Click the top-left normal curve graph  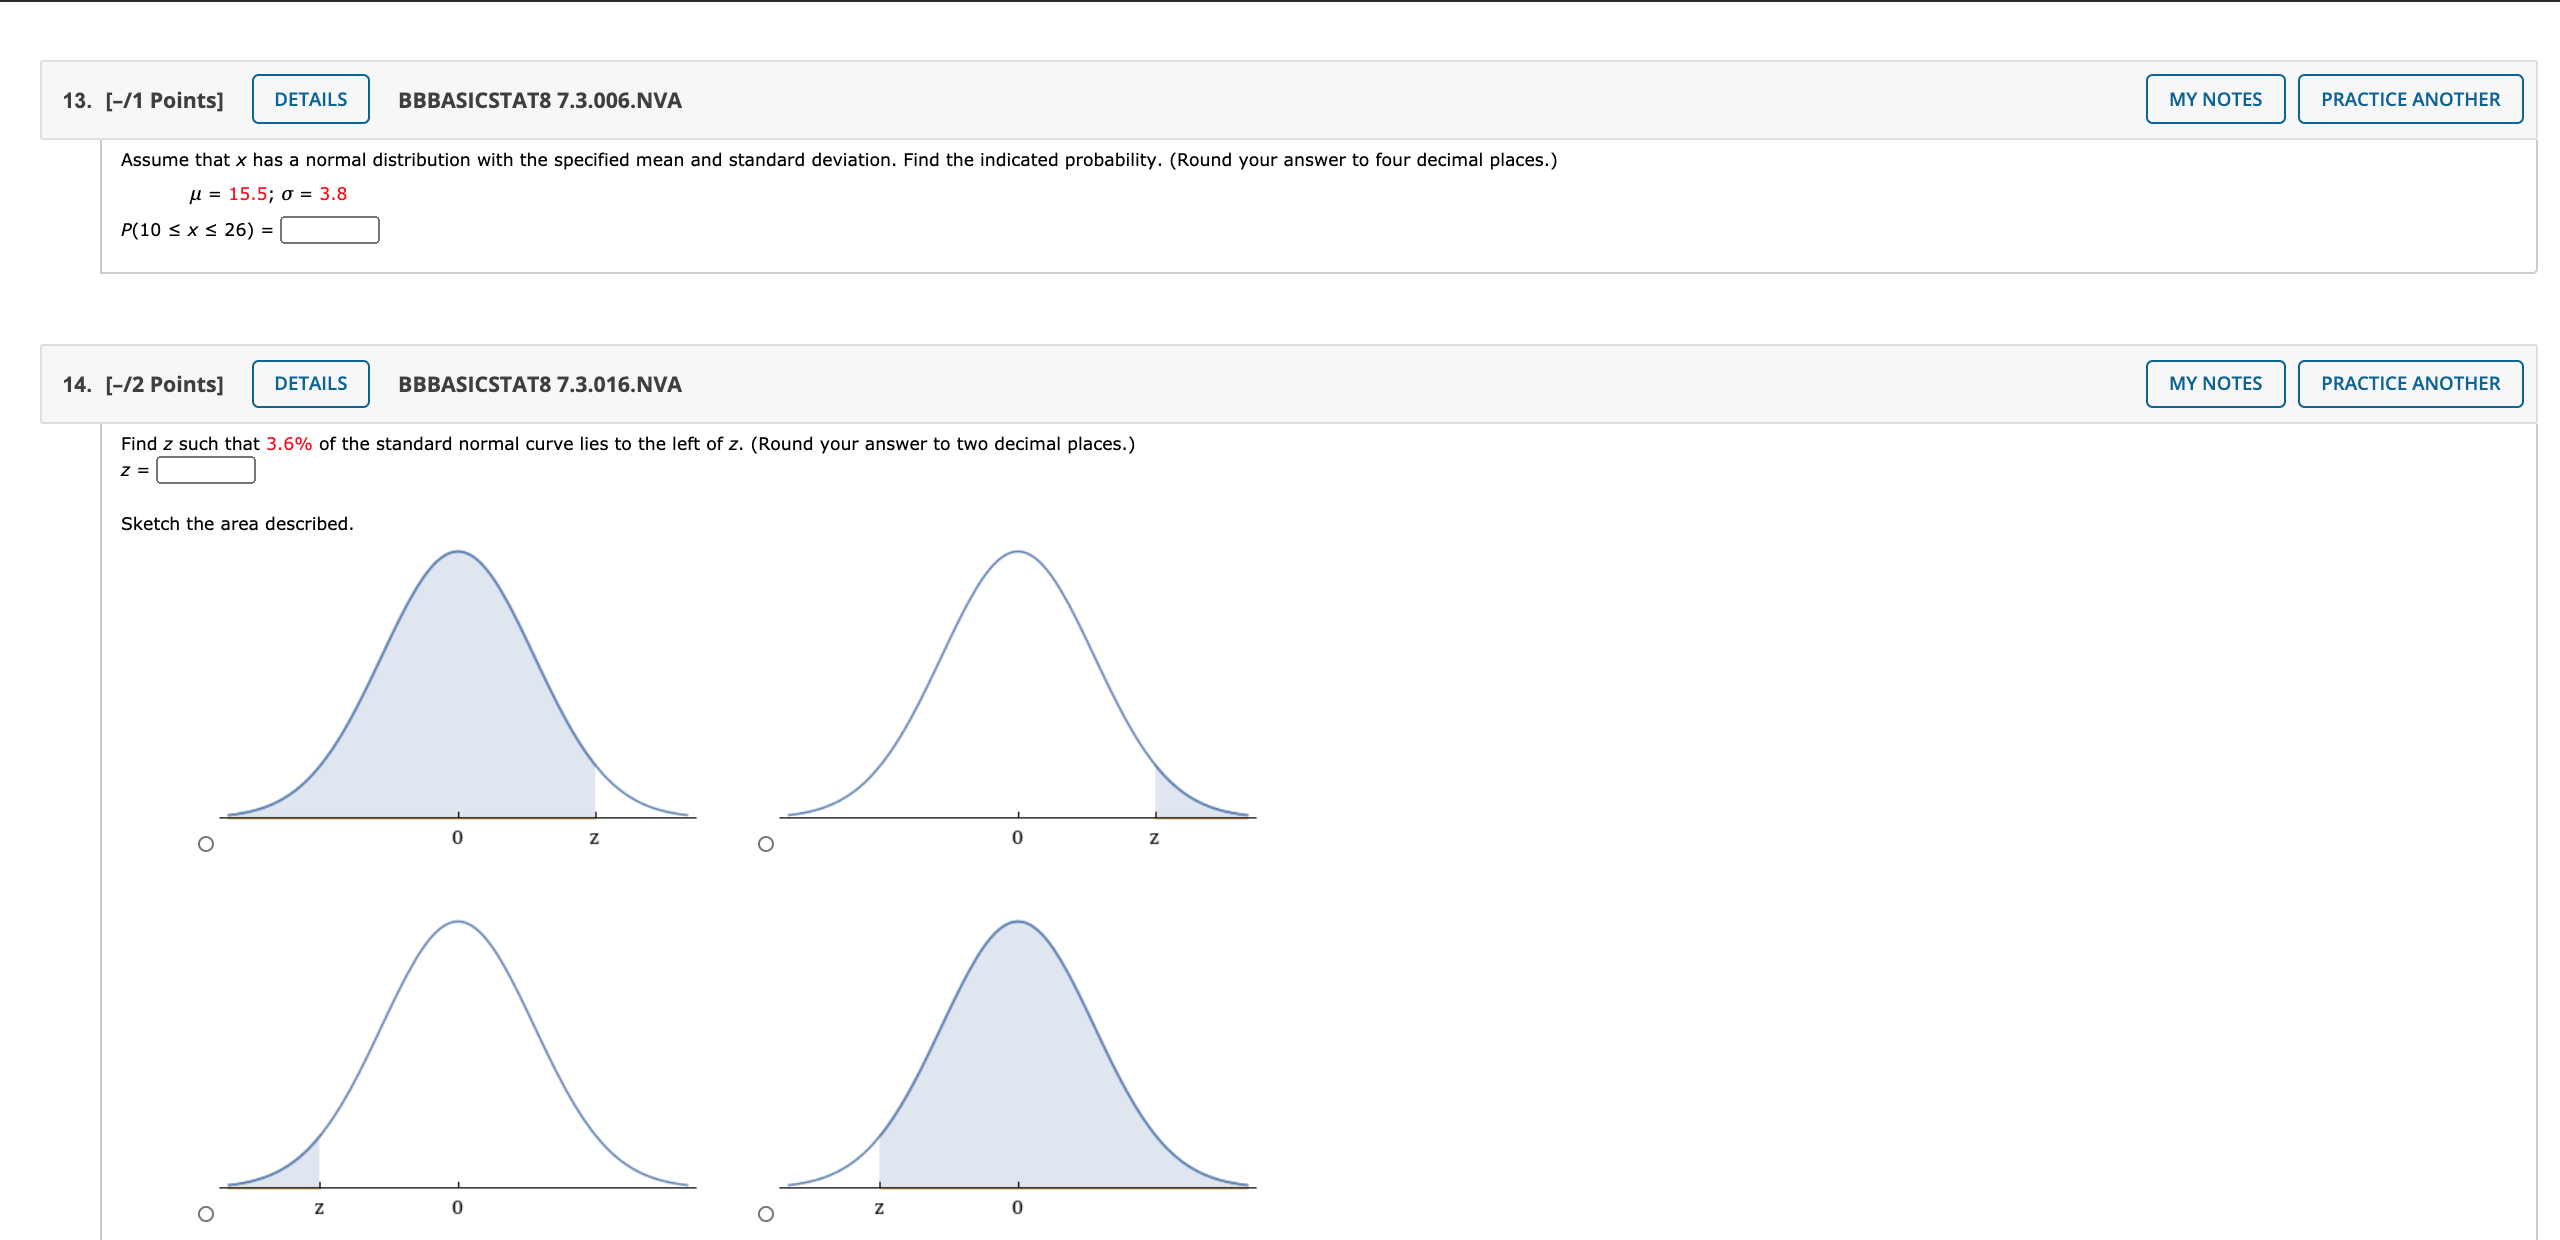click(x=458, y=690)
